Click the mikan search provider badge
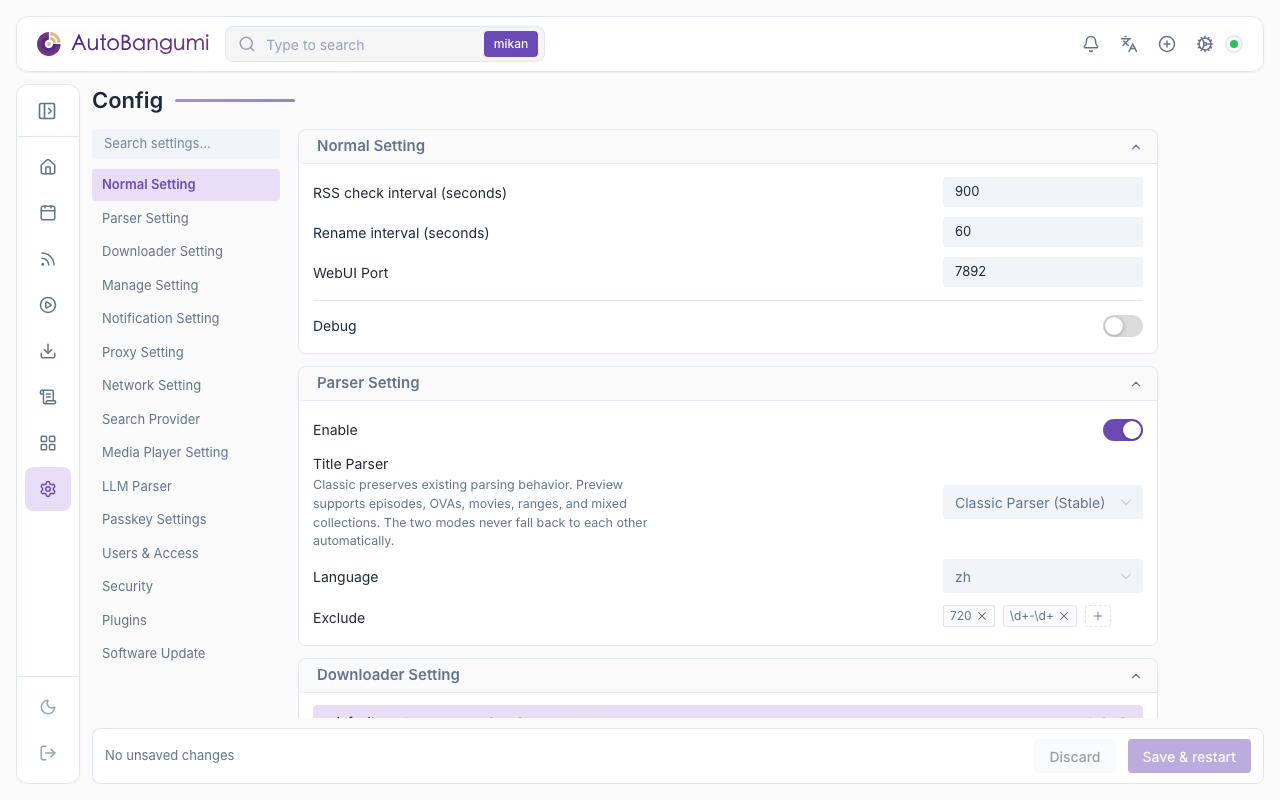This screenshot has width=1280, height=800. click(x=511, y=44)
